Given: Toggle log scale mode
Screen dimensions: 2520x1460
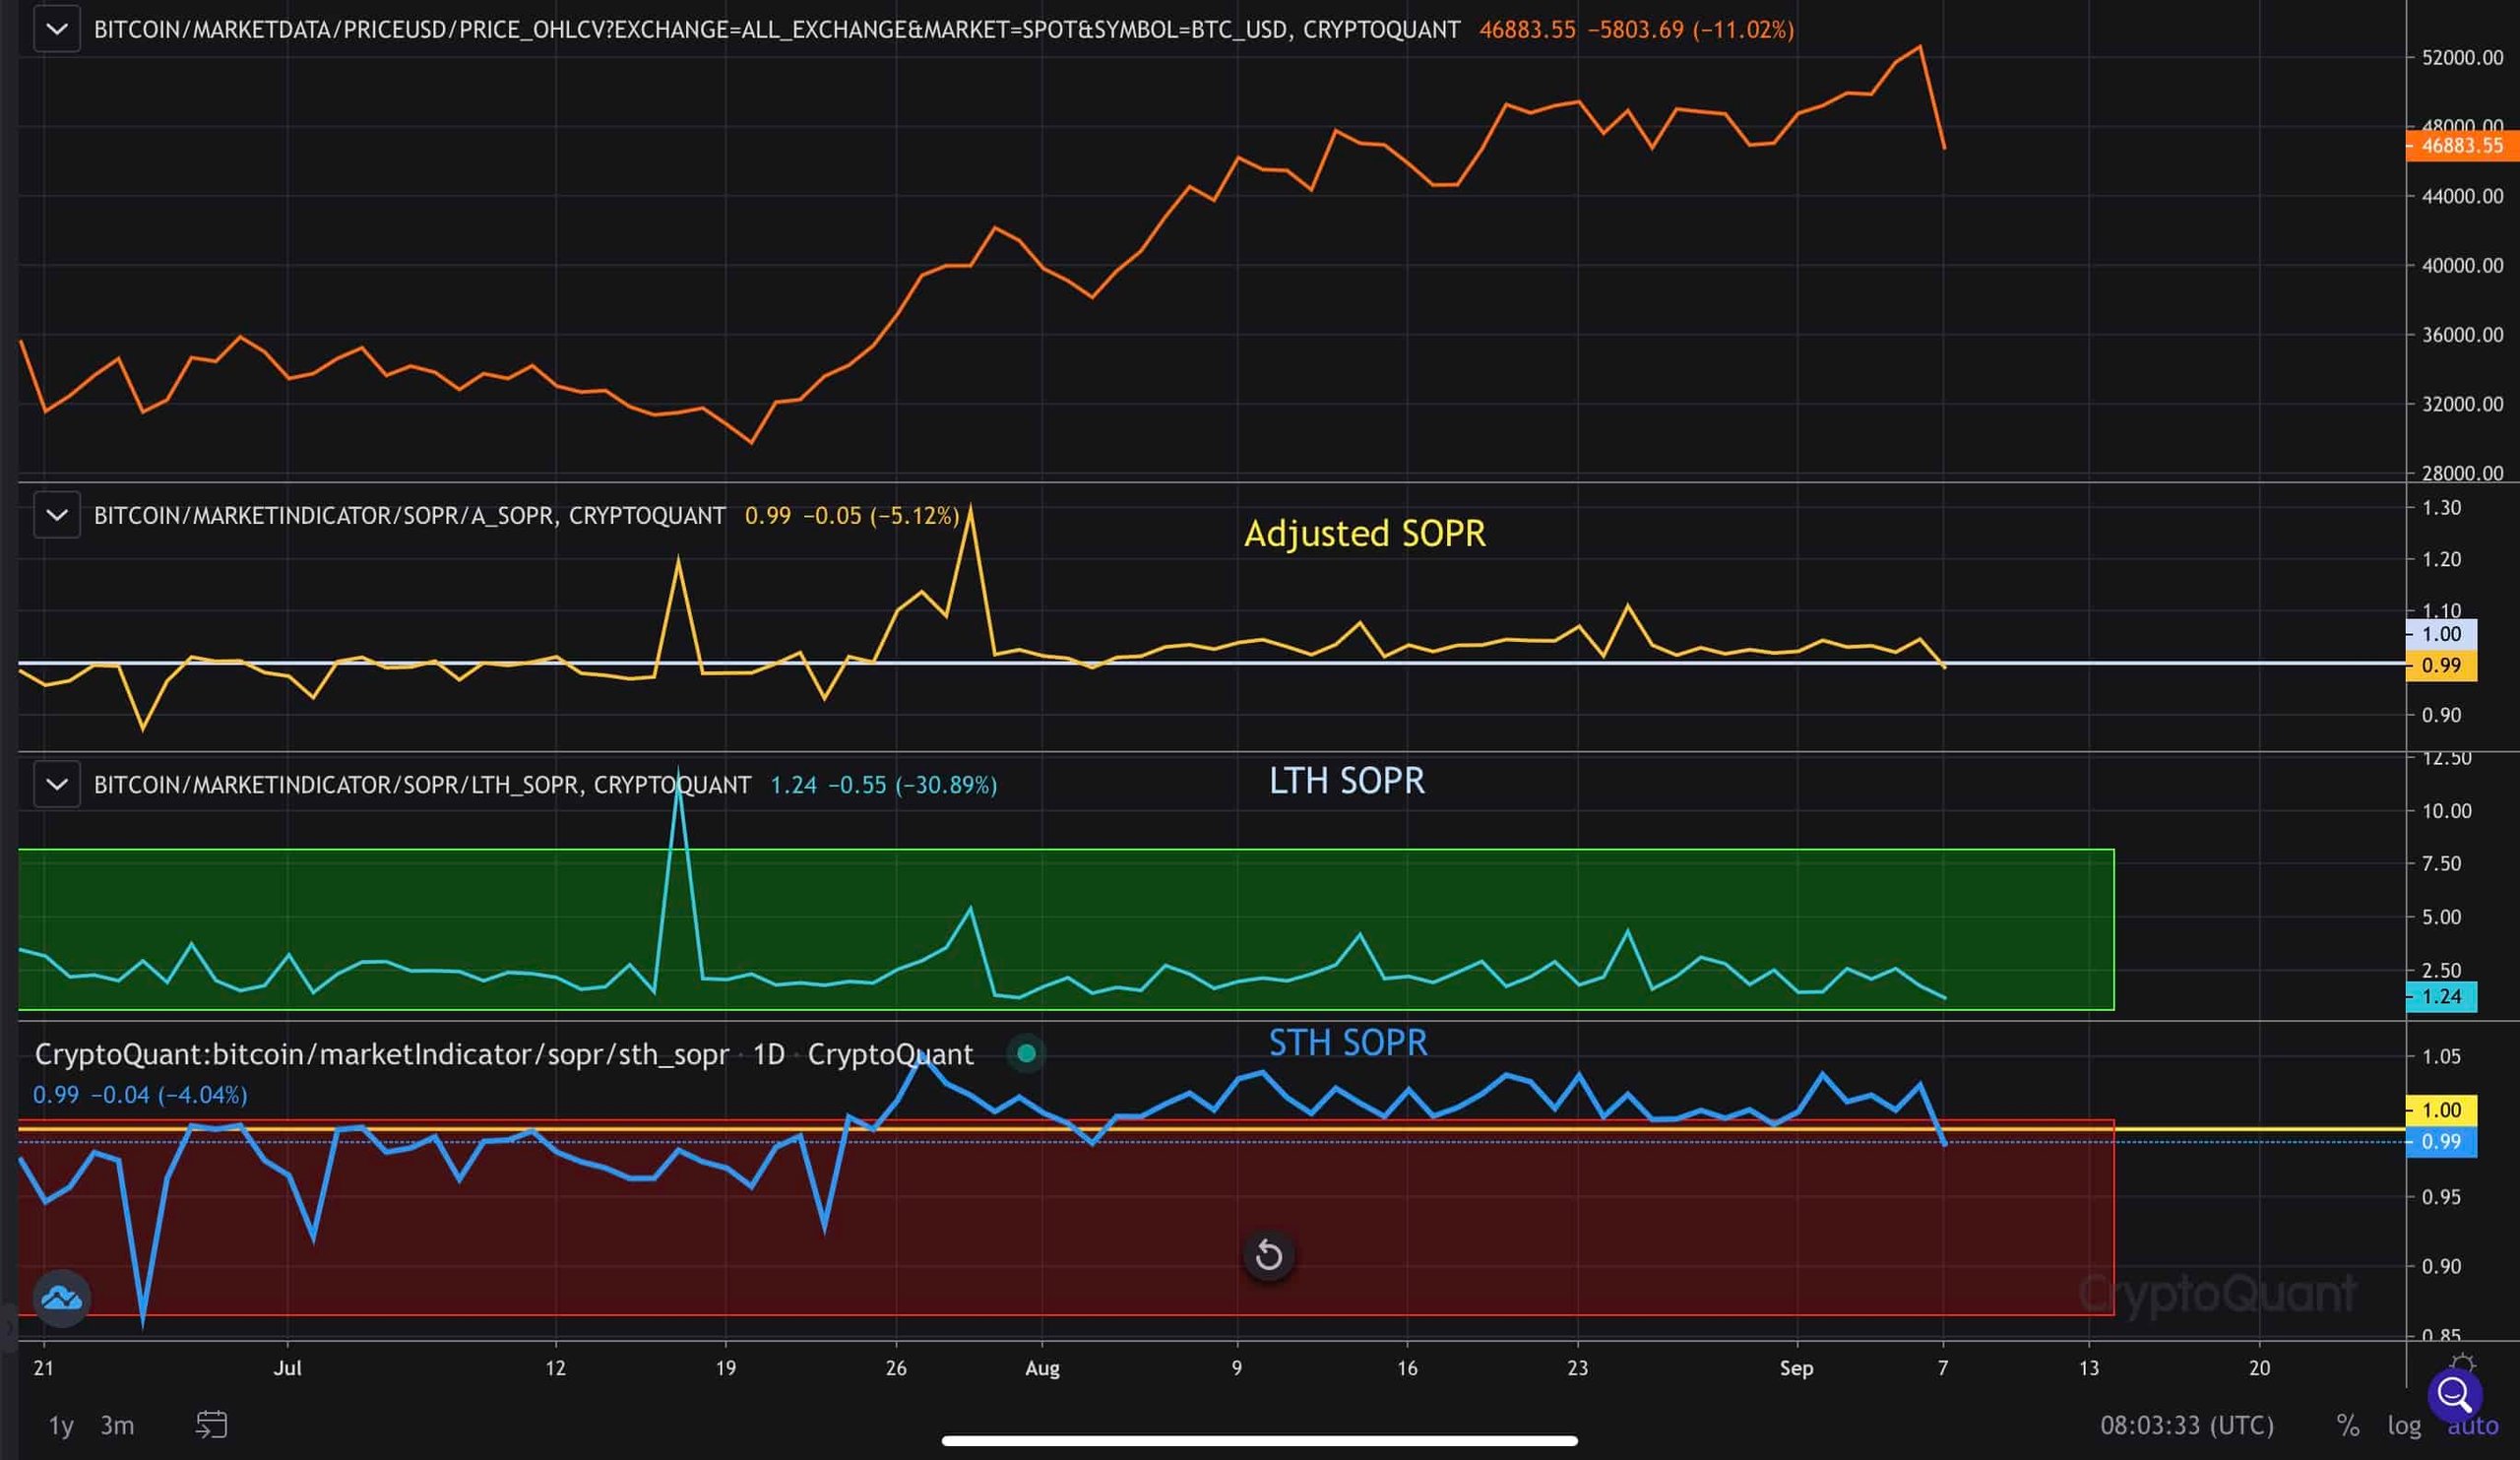Looking at the screenshot, I should pos(2404,1425).
